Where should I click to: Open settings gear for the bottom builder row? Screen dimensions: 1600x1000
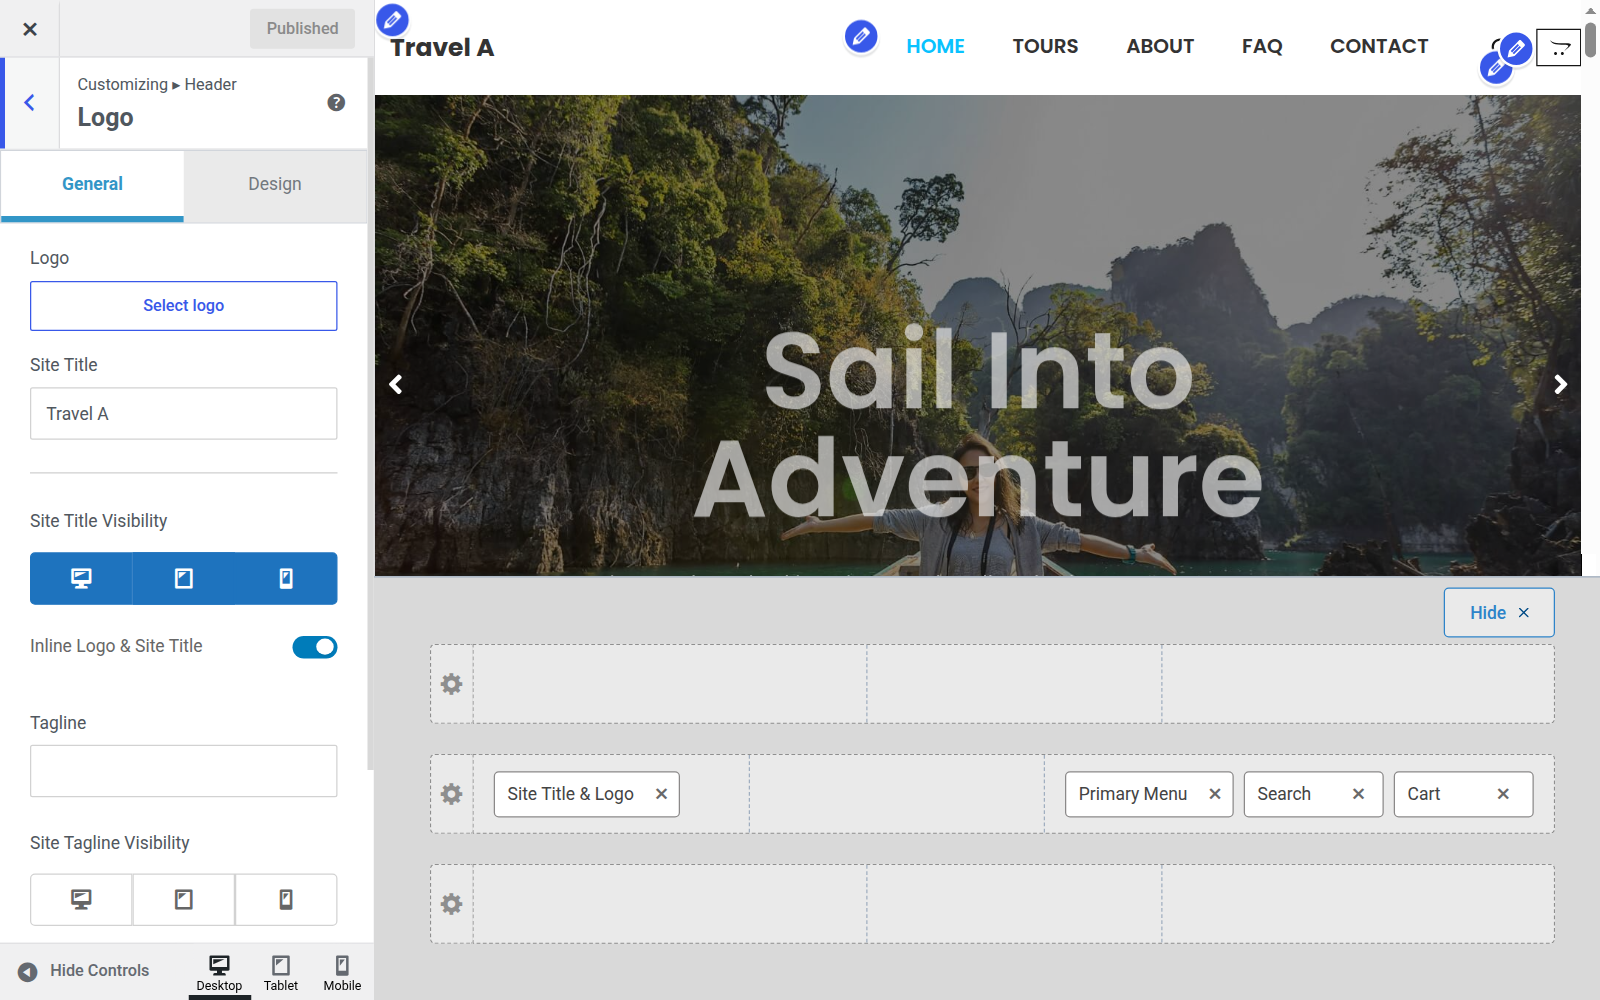pos(452,904)
